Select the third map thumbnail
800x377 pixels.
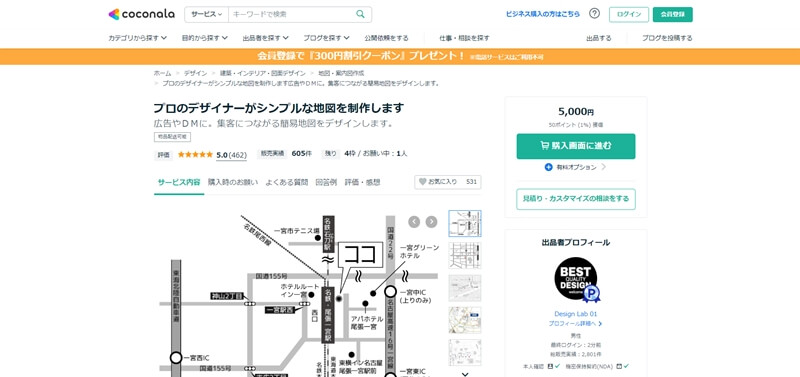point(464,288)
